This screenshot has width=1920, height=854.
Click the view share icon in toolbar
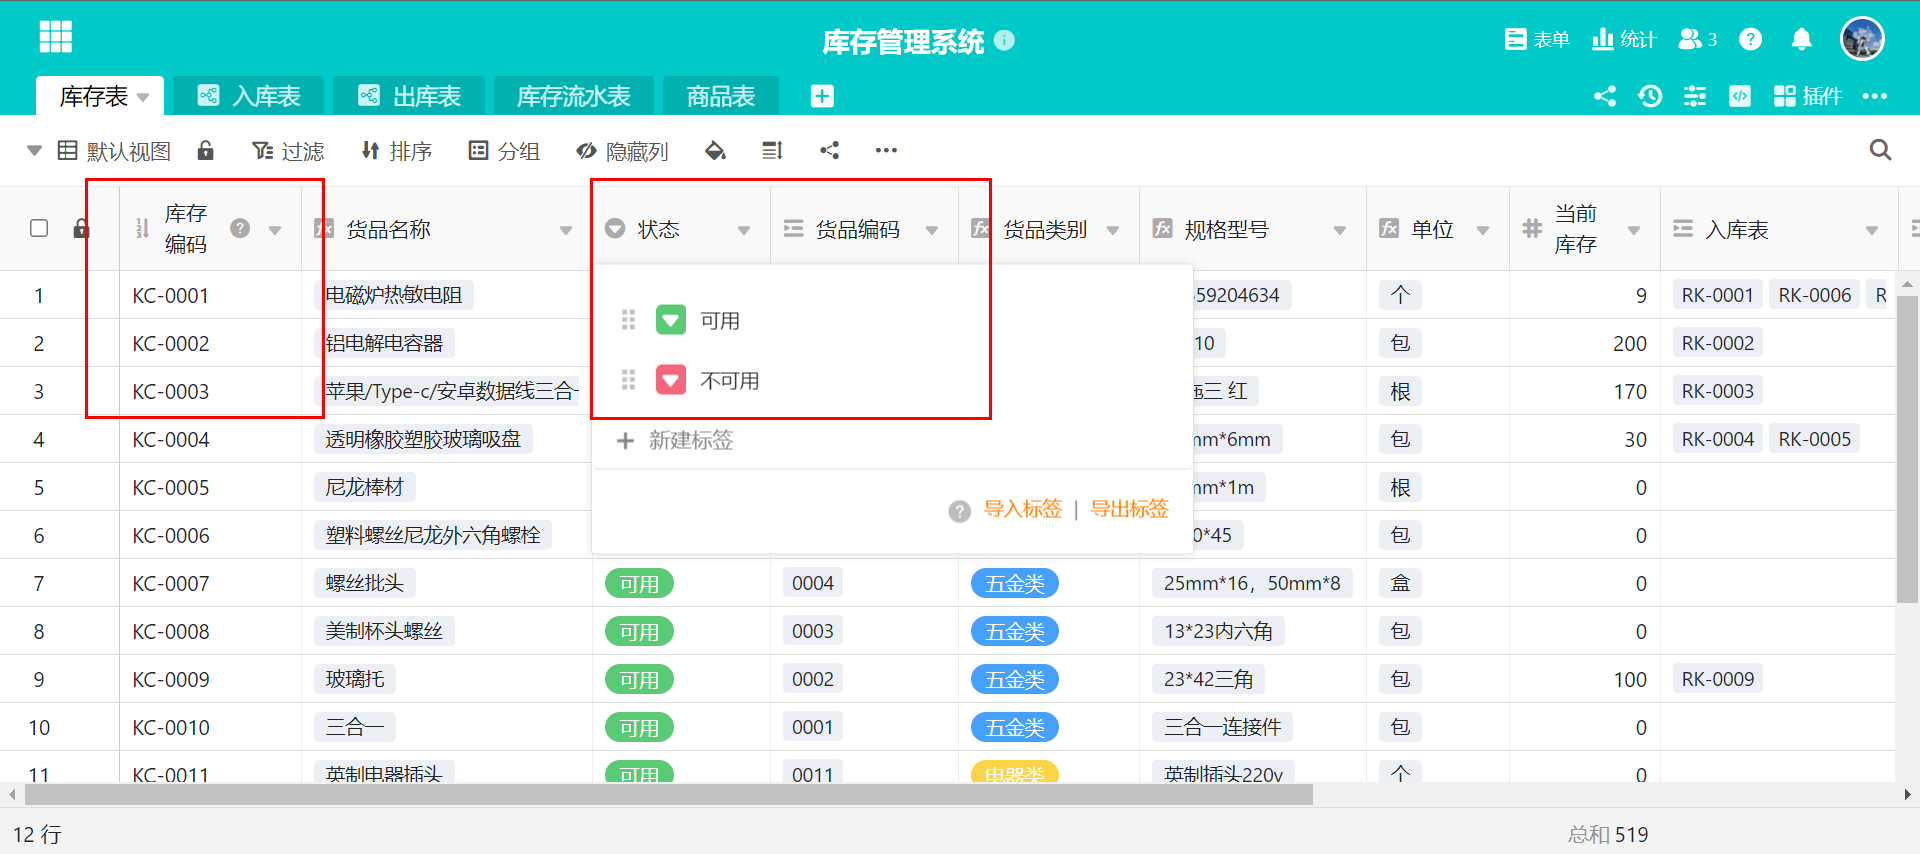click(829, 150)
